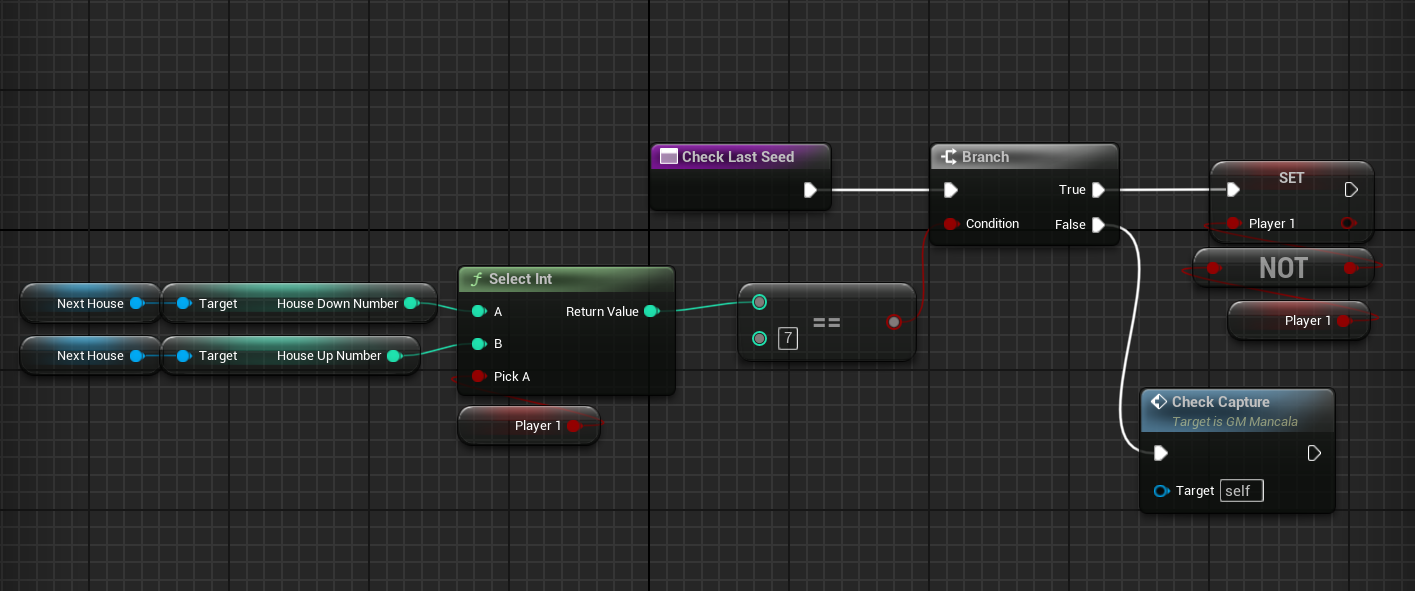Viewport: 1415px width, 591px height.
Task: Click the Check Capture node icon
Action: (1159, 402)
